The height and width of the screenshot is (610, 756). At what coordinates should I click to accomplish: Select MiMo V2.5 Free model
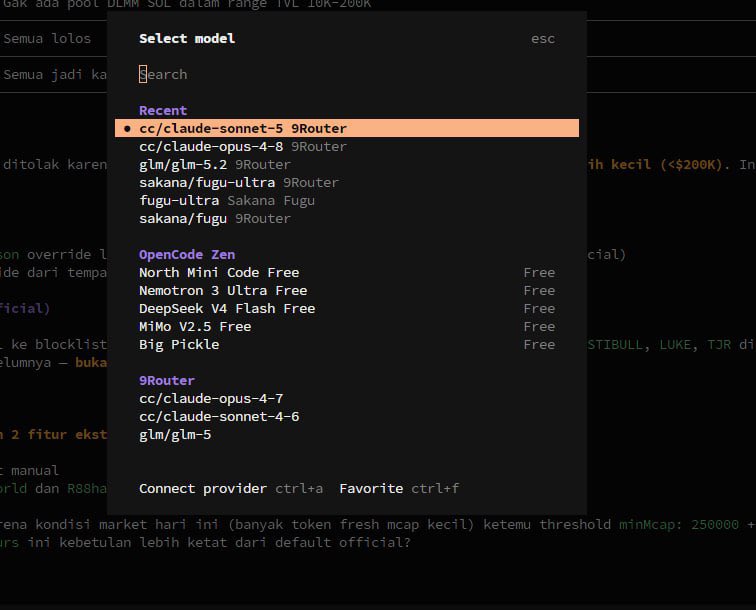tap(347, 326)
